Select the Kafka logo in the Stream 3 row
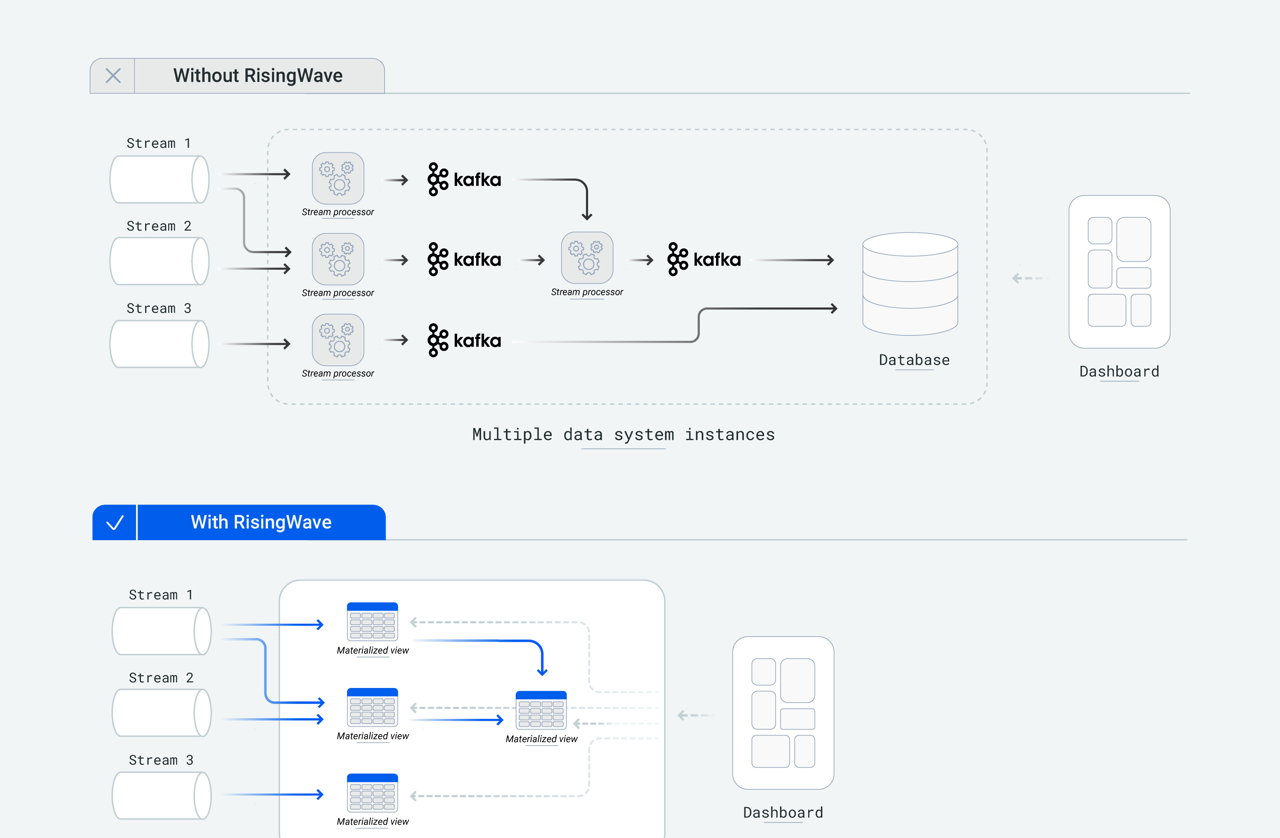Image resolution: width=1280 pixels, height=838 pixels. pos(464,341)
